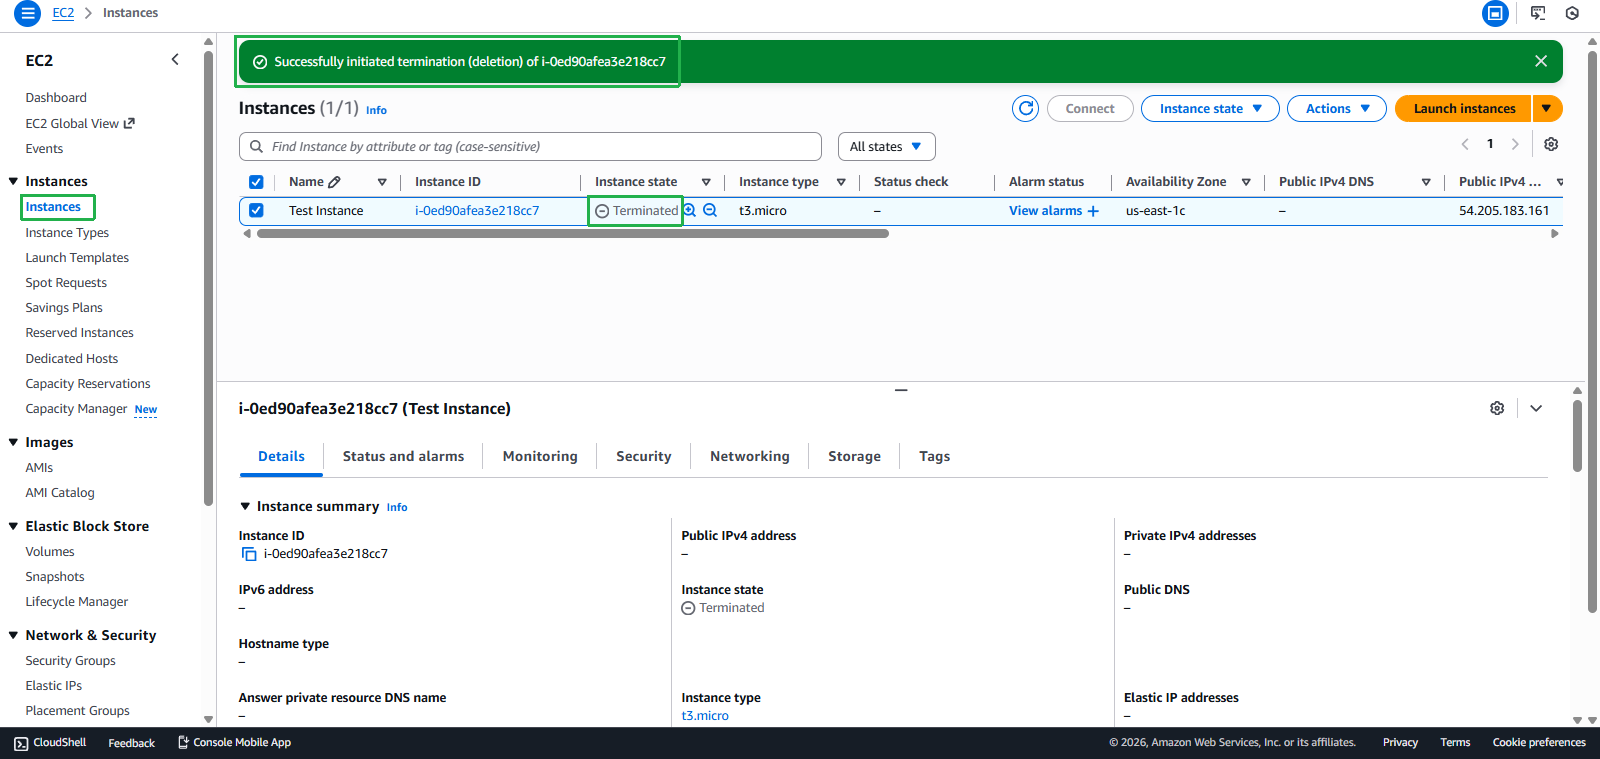Click the zoom-out filter icon beside Terminated
The height and width of the screenshot is (759, 1600).
click(710, 210)
